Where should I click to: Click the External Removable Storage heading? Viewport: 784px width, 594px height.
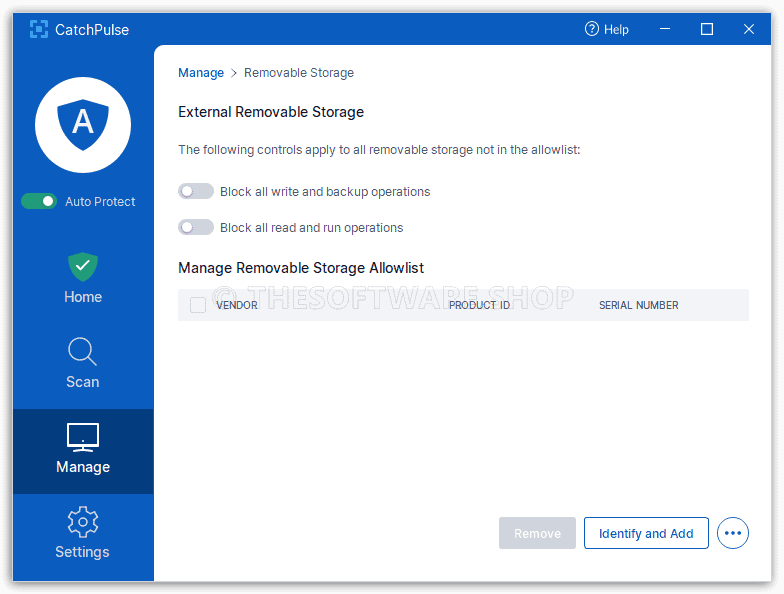pos(271,112)
